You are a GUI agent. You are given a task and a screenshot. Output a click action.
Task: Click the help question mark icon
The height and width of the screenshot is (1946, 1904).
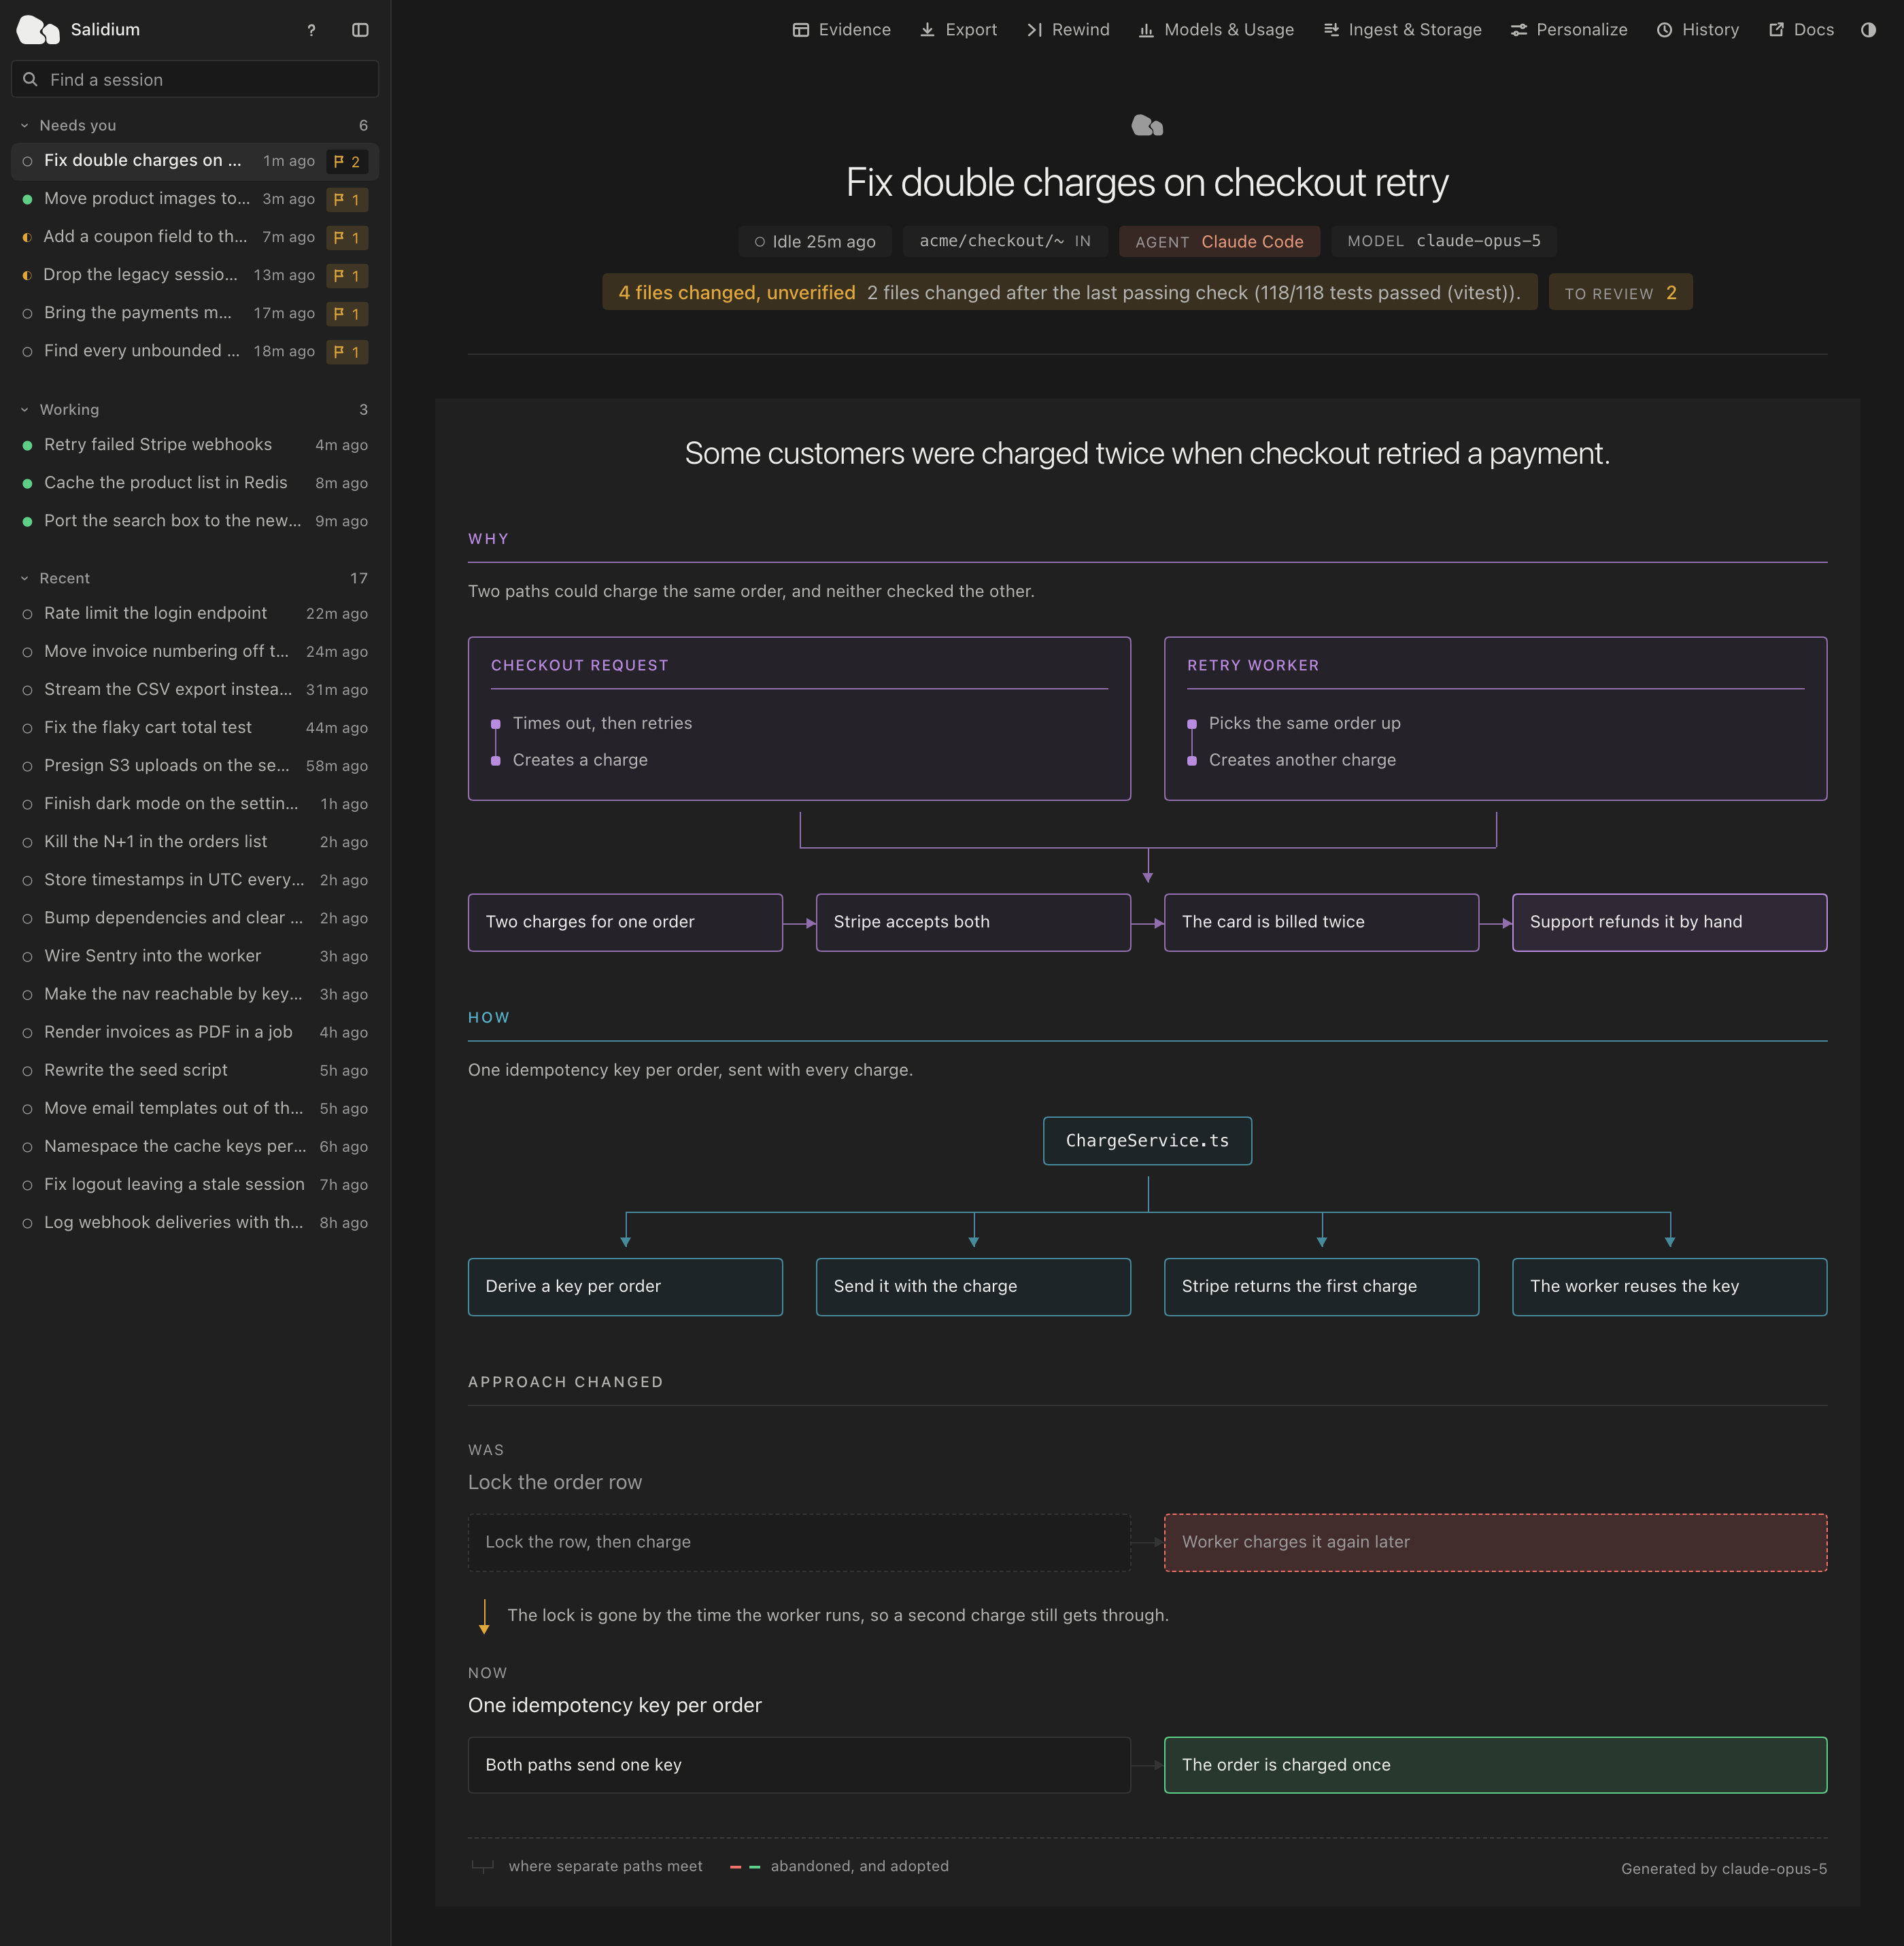coord(311,30)
